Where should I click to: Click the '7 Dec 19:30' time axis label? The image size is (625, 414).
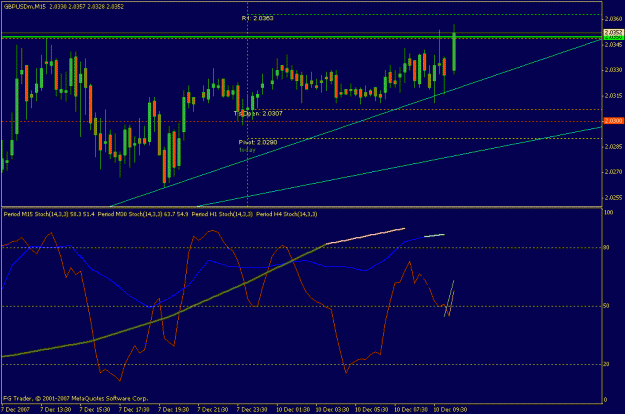point(173,410)
